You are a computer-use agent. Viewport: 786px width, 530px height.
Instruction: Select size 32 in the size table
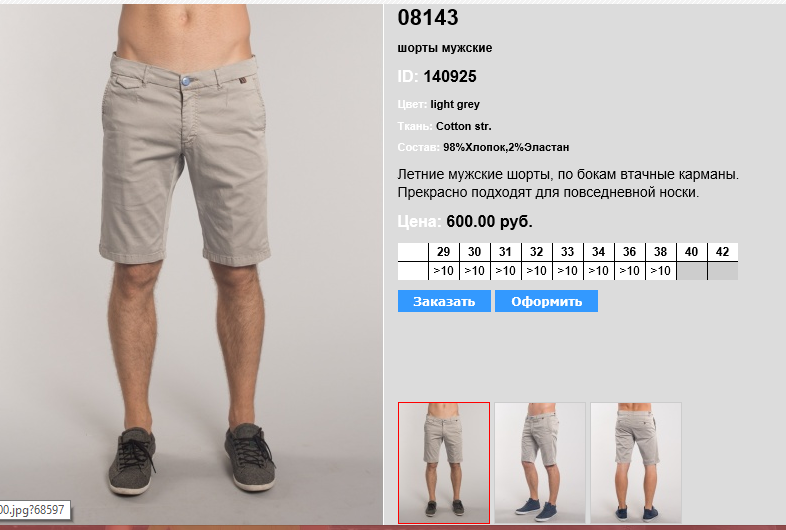(536, 252)
